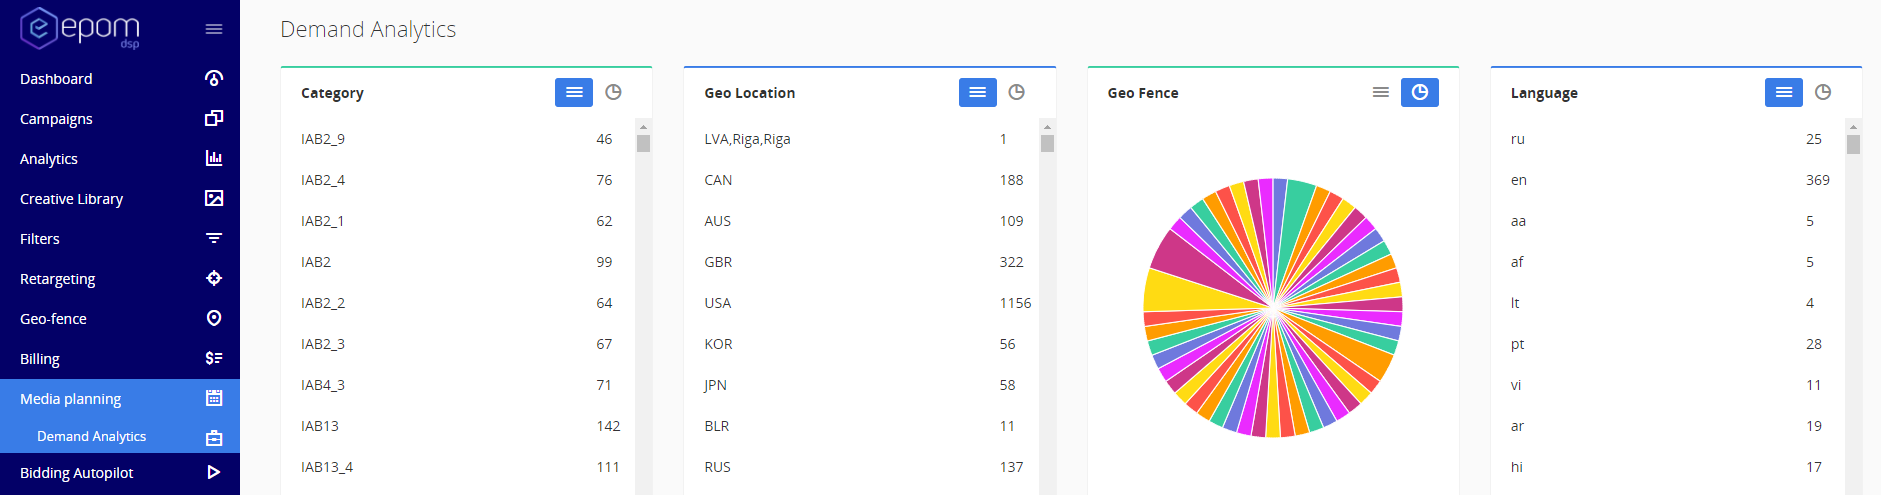Viewport: 1881px width, 495px height.
Task: Click the Demand Analytics briefcase icon
Action: [x=214, y=437]
